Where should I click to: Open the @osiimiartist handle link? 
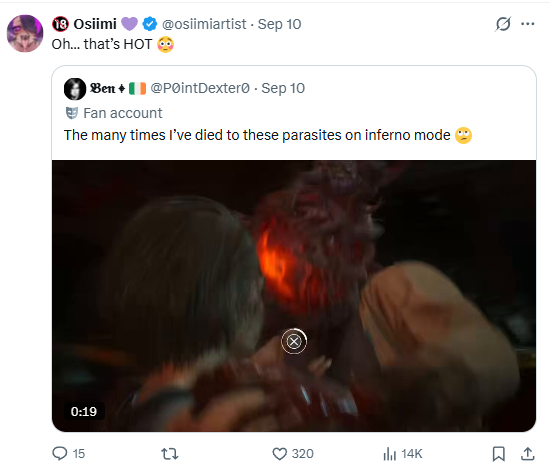pos(204,24)
